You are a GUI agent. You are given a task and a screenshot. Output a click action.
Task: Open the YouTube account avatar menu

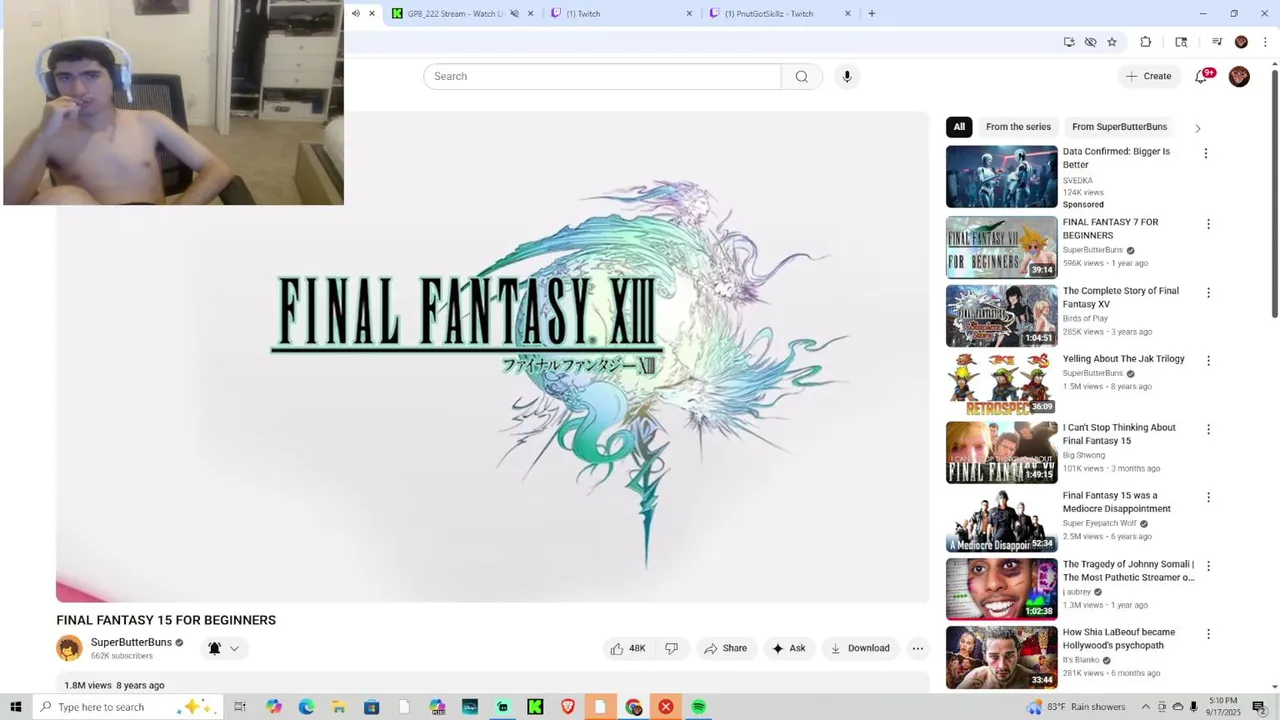1239,76
